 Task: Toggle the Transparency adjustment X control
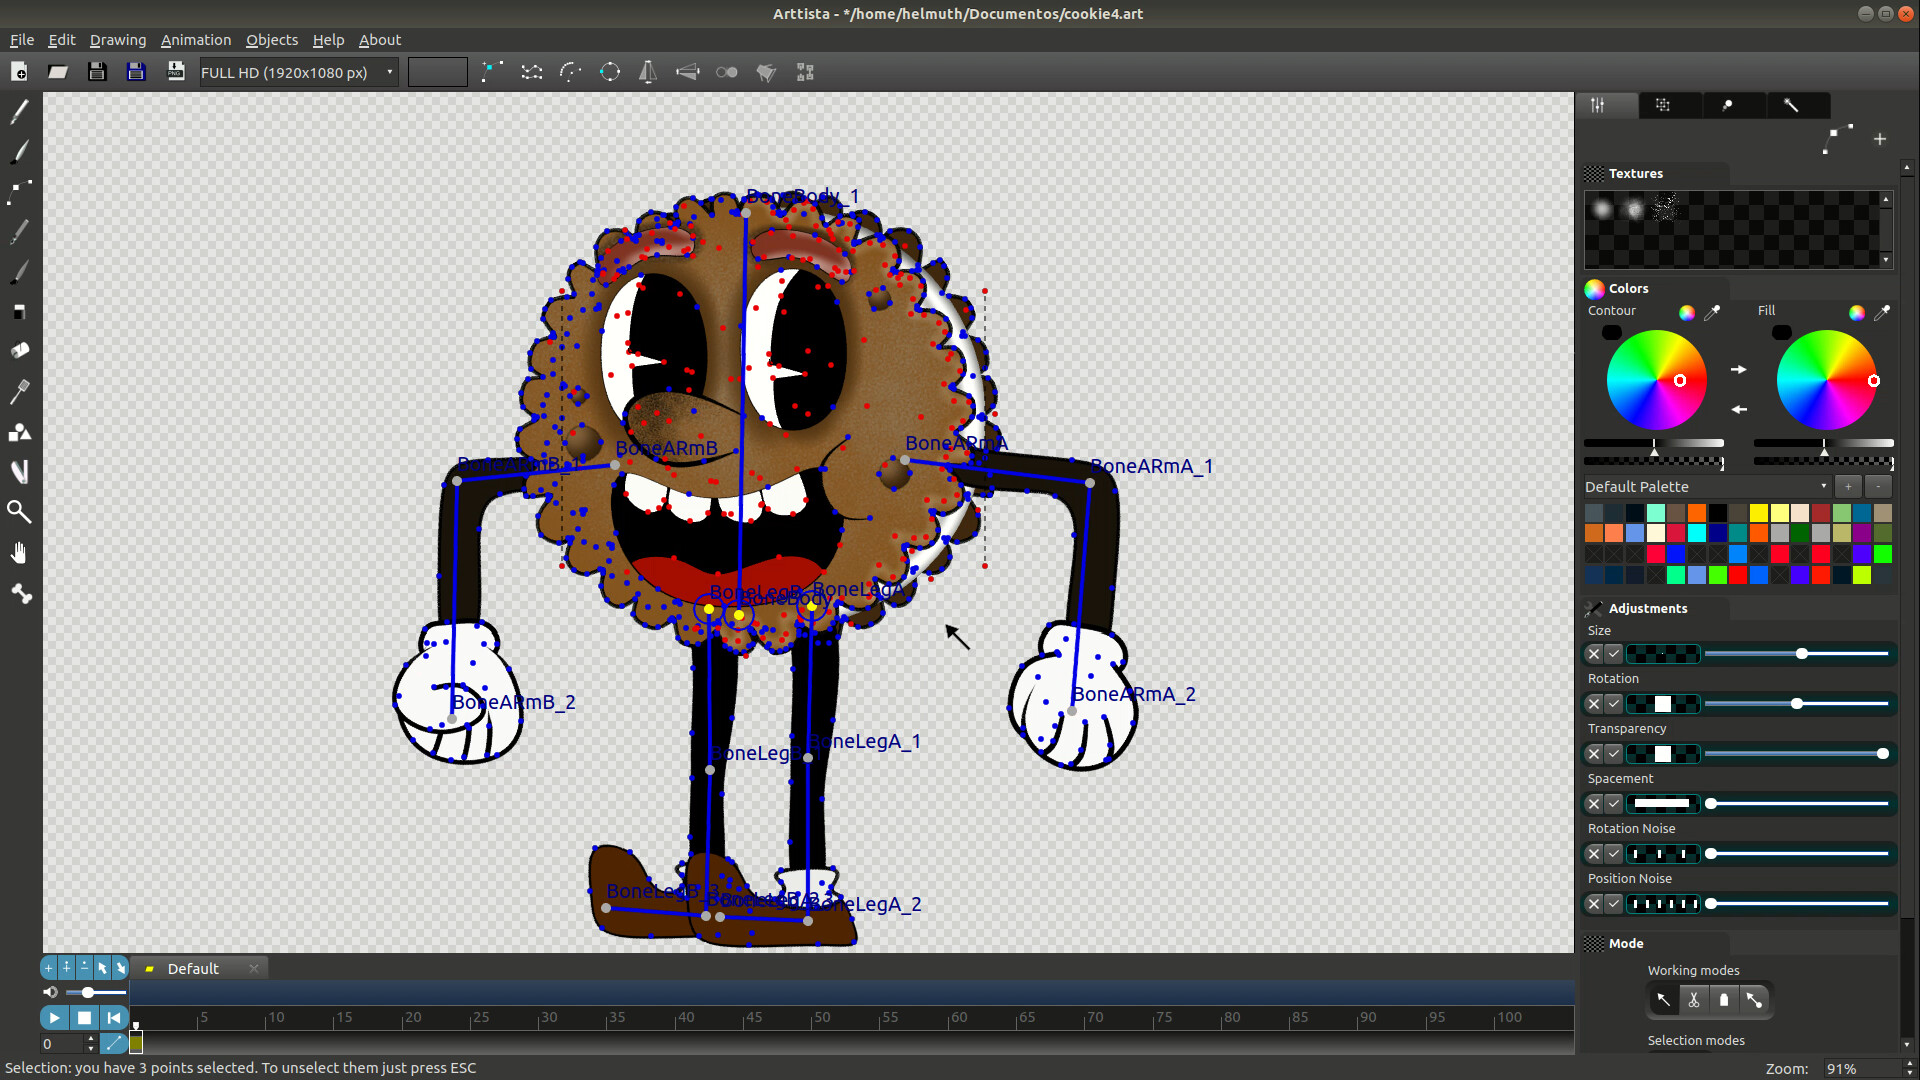(x=1593, y=754)
